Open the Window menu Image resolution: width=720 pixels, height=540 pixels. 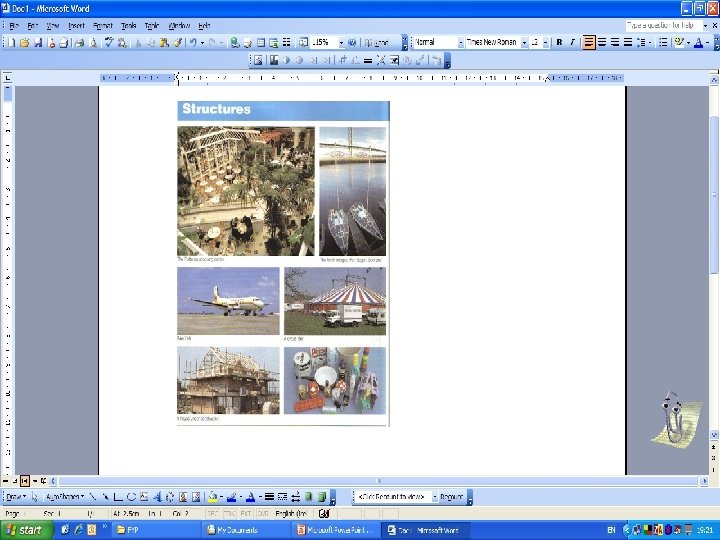[x=179, y=26]
